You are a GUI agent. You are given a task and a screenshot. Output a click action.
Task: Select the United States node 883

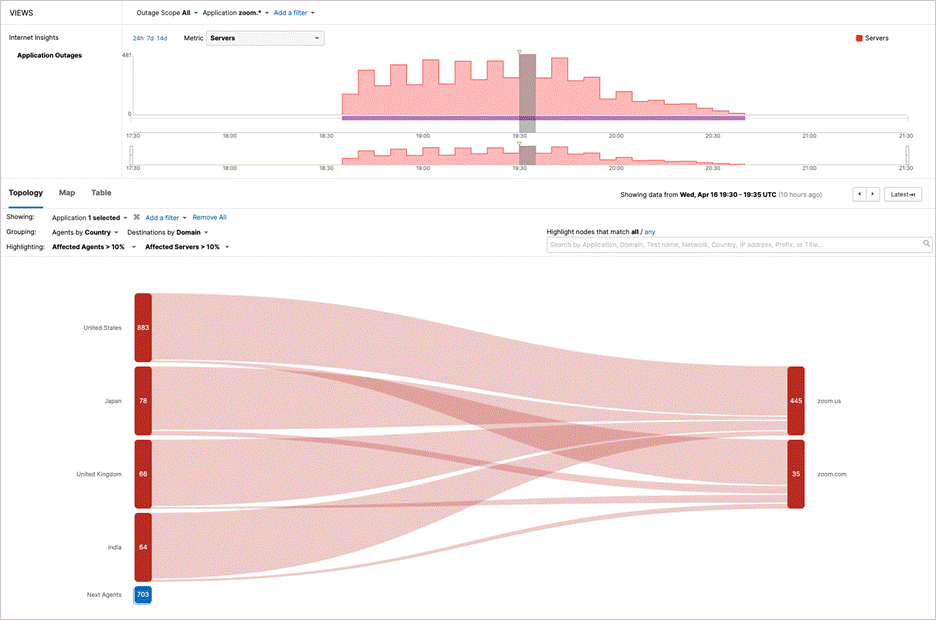point(143,327)
